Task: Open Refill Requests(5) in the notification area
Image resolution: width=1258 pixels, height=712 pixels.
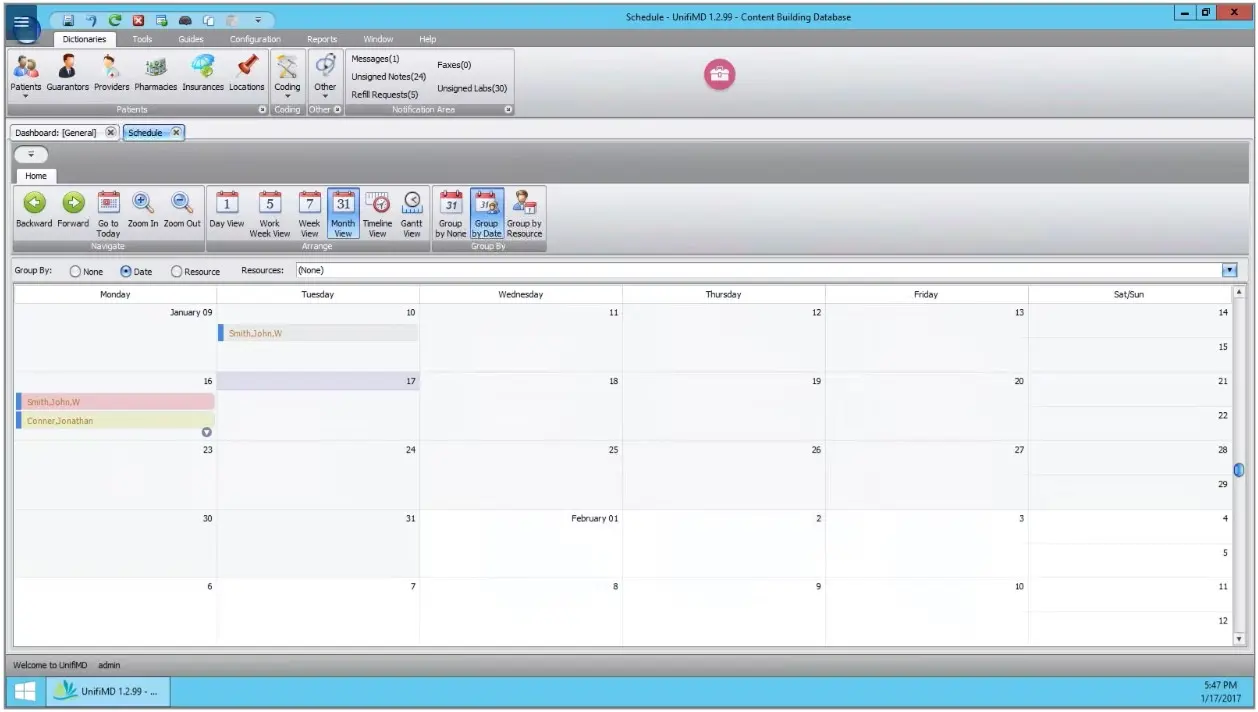Action: [385, 94]
